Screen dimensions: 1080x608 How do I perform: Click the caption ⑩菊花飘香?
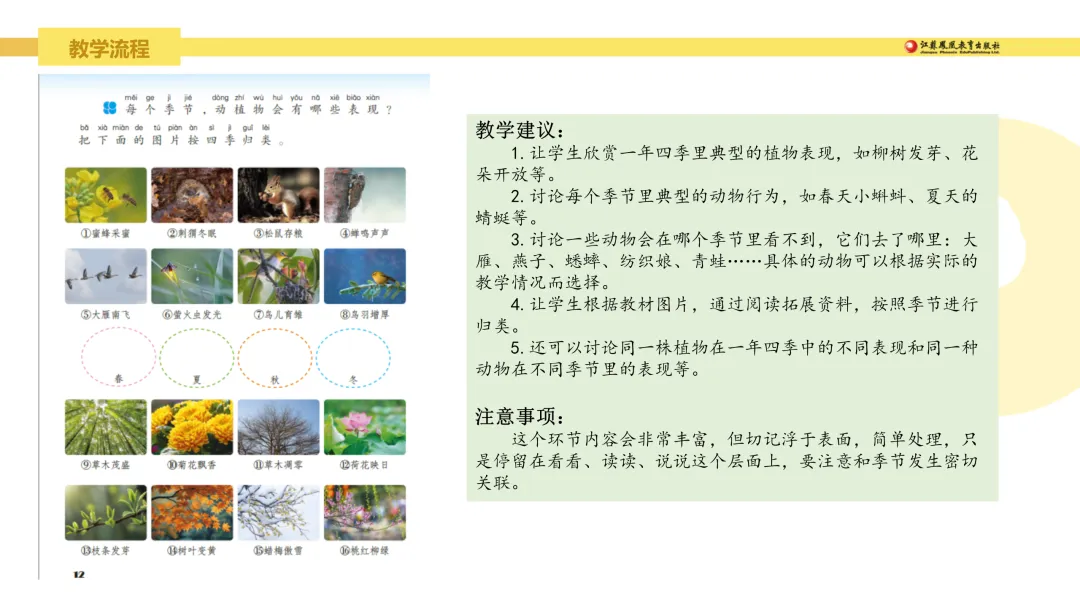coord(191,465)
